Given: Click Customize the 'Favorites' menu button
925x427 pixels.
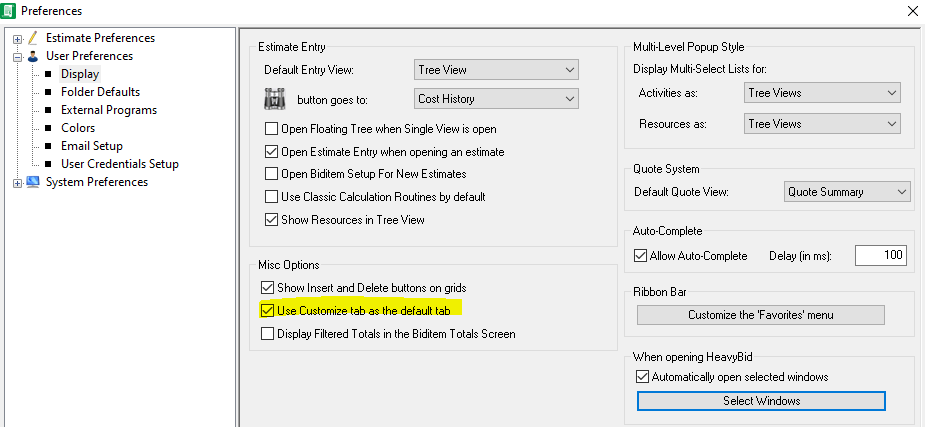Looking at the screenshot, I should pyautogui.click(x=761, y=315).
